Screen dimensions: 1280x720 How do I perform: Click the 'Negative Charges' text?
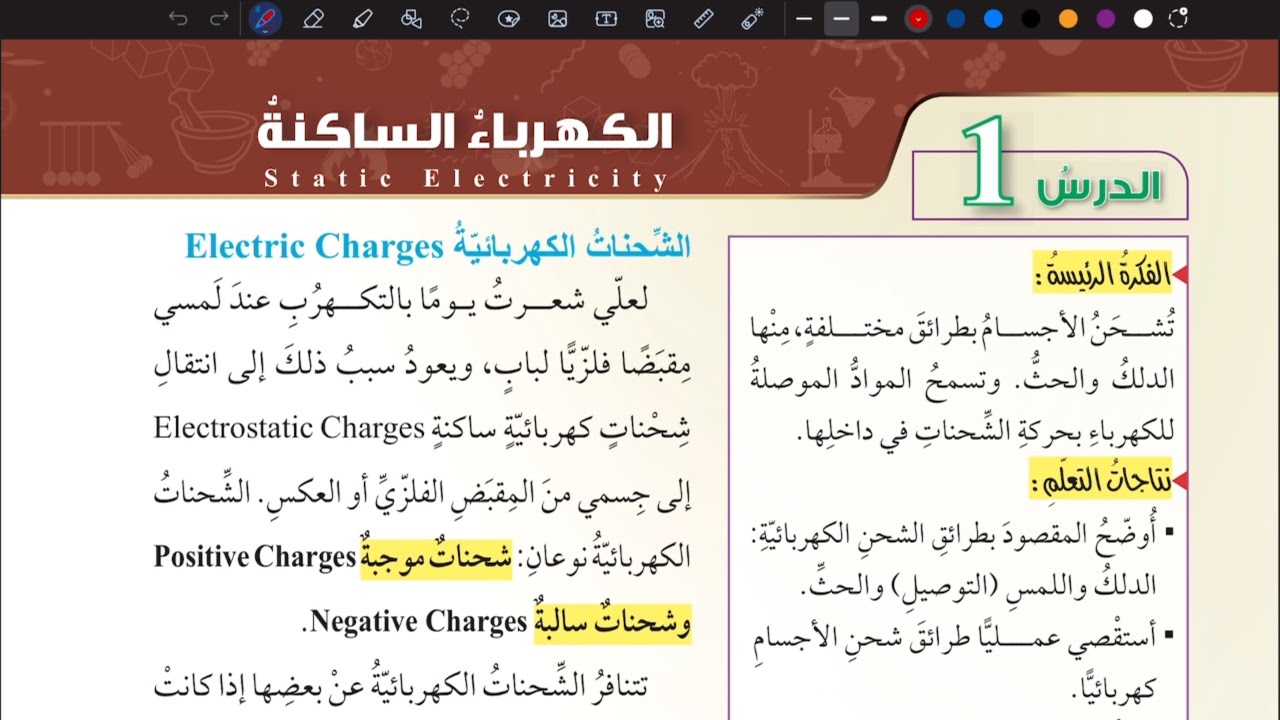point(419,622)
